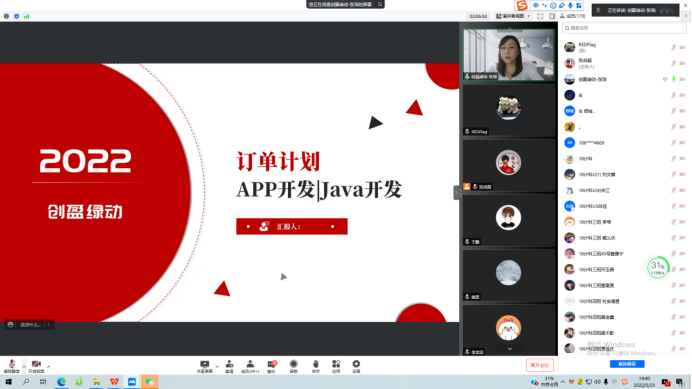Viewport: 692px width, 389px height.
Task: Toggle the side panel layout icon
Action: (552, 16)
